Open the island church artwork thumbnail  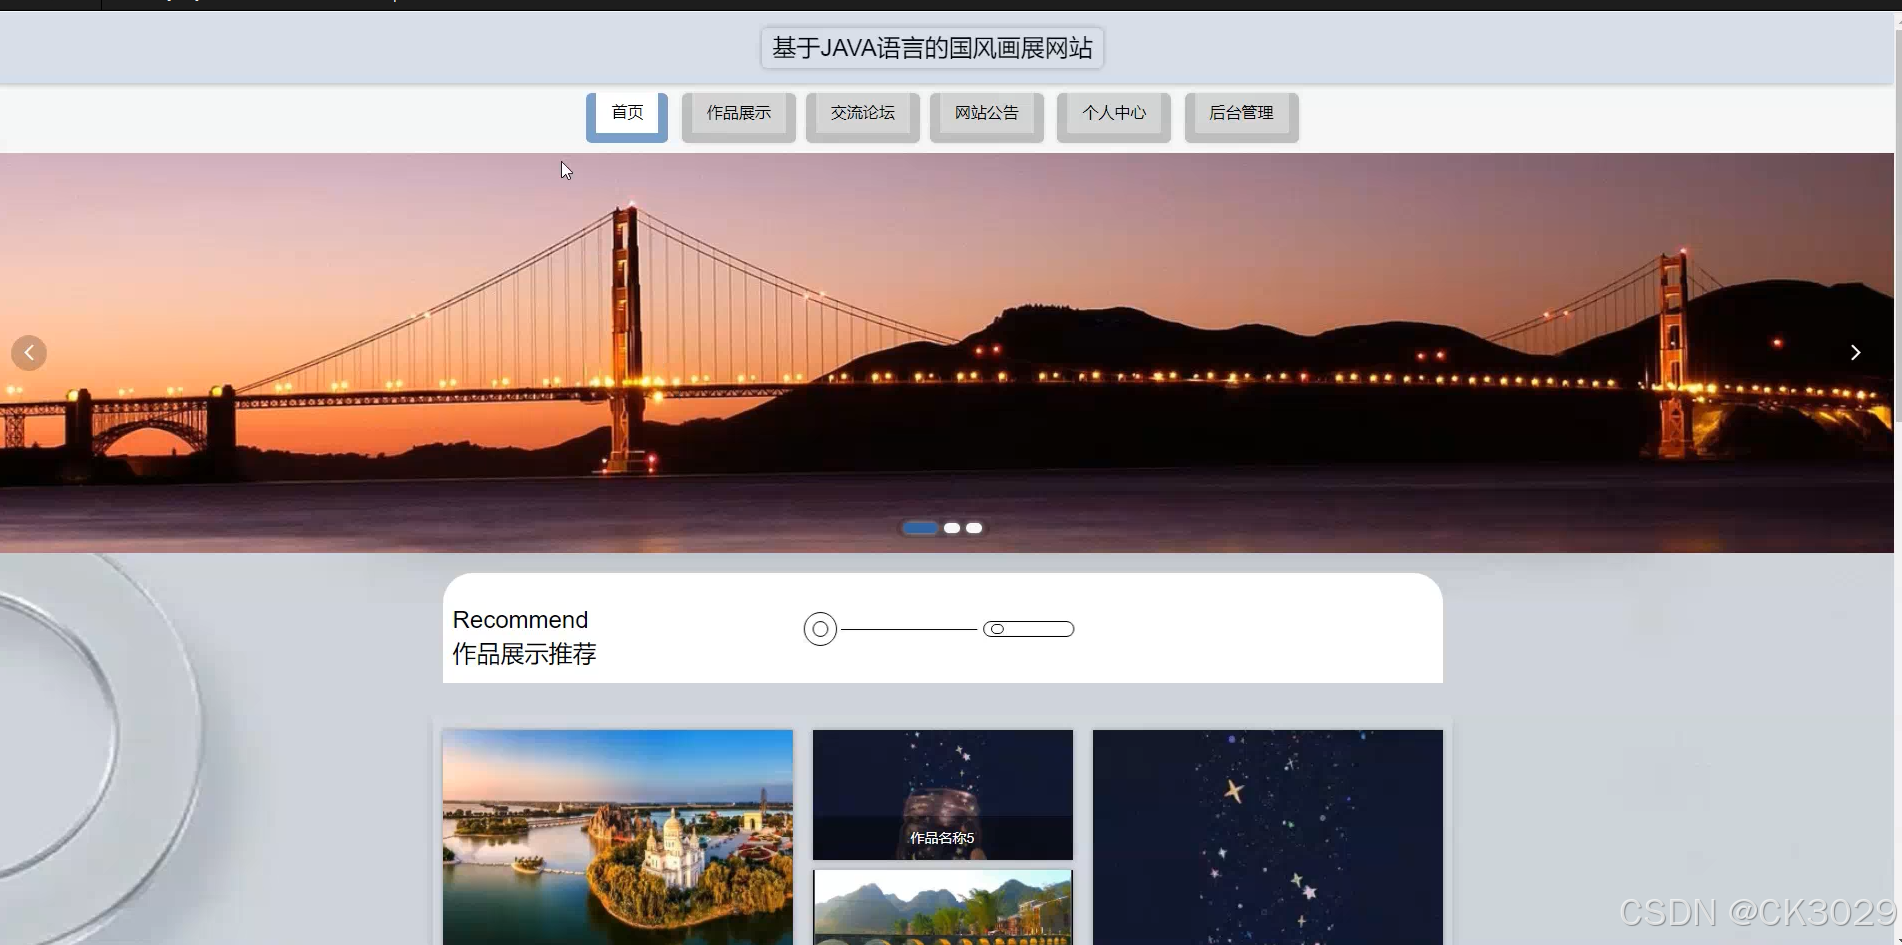tap(618, 837)
